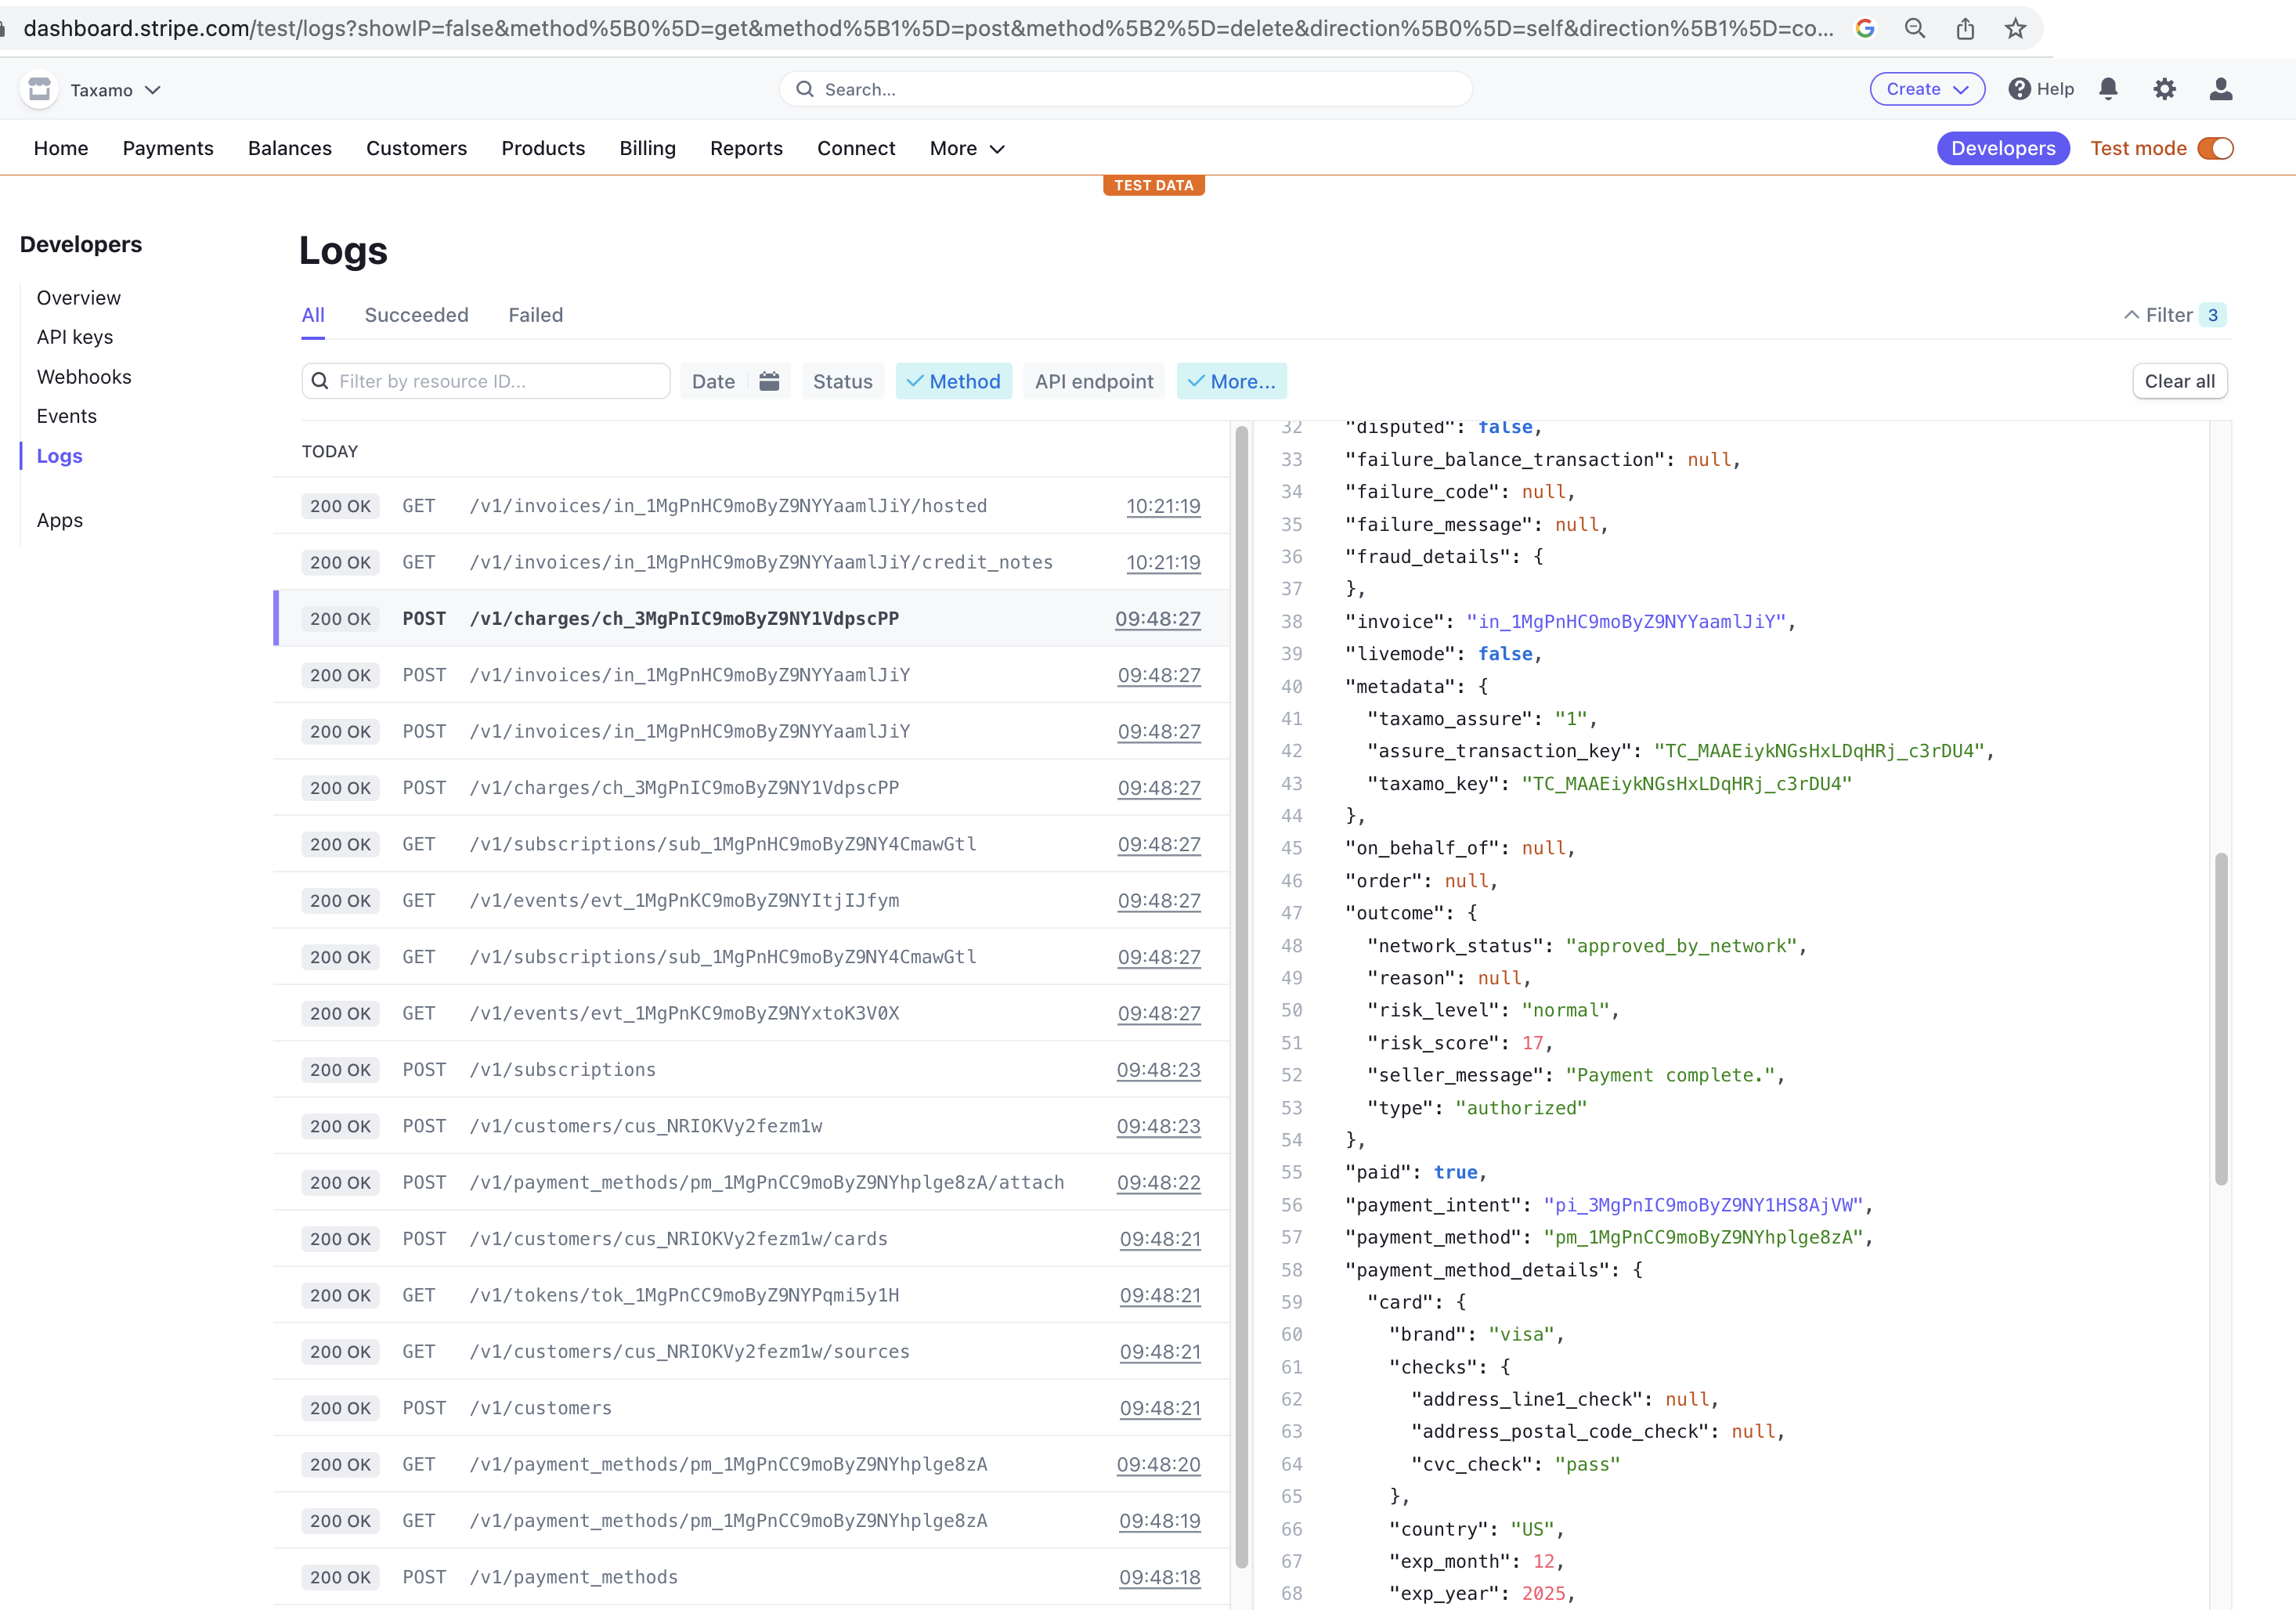
Task: Open the More navigation dropdown
Action: click(966, 148)
